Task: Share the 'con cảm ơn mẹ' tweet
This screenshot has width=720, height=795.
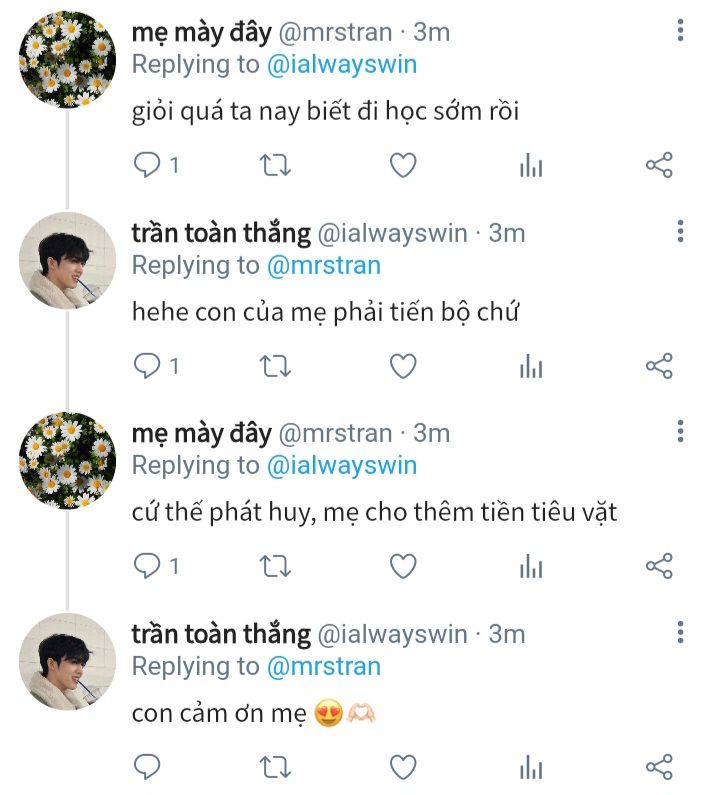Action: point(659,767)
